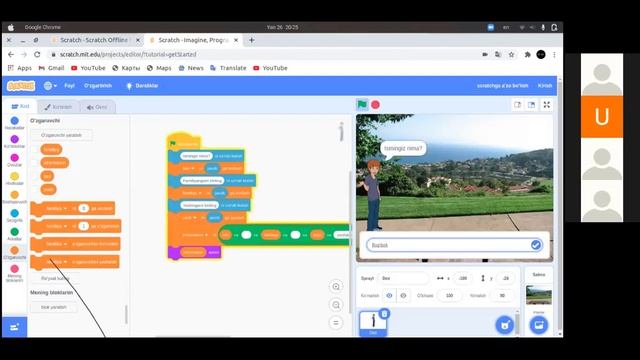The height and width of the screenshot is (360, 640).
Task: Tick the checkbox next to the third orange variable
Action: (35, 176)
